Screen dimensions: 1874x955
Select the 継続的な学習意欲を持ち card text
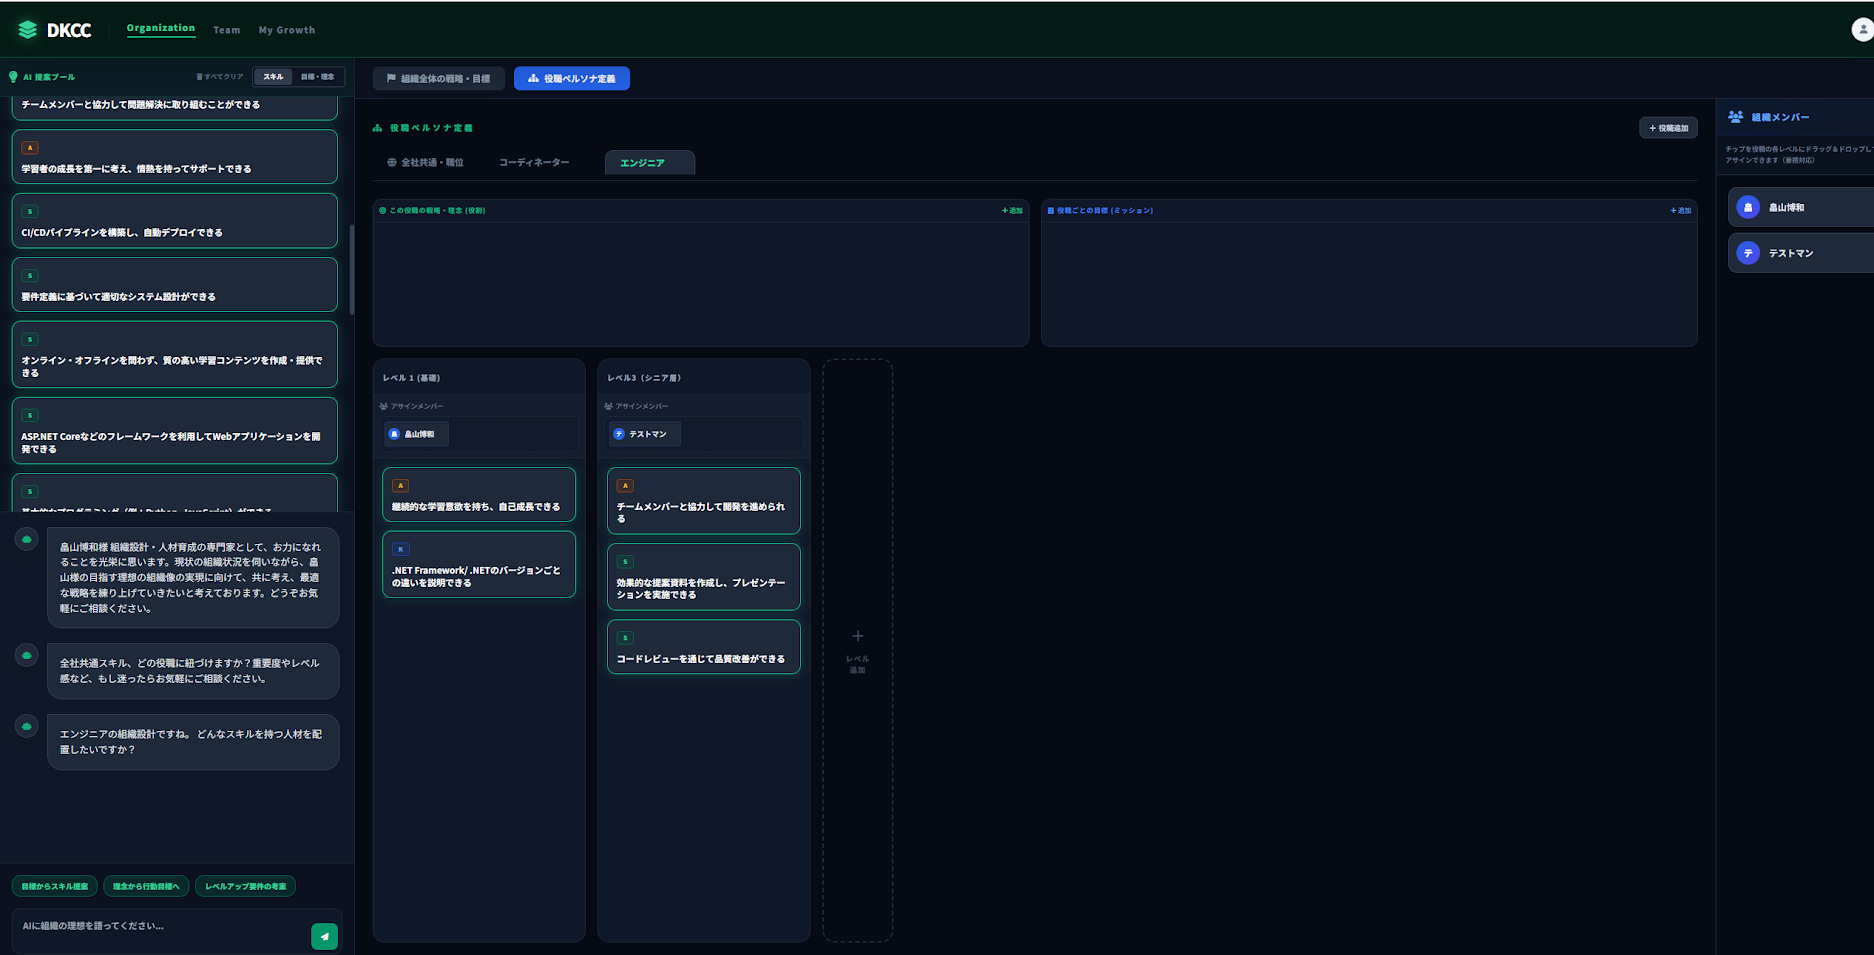pos(476,507)
